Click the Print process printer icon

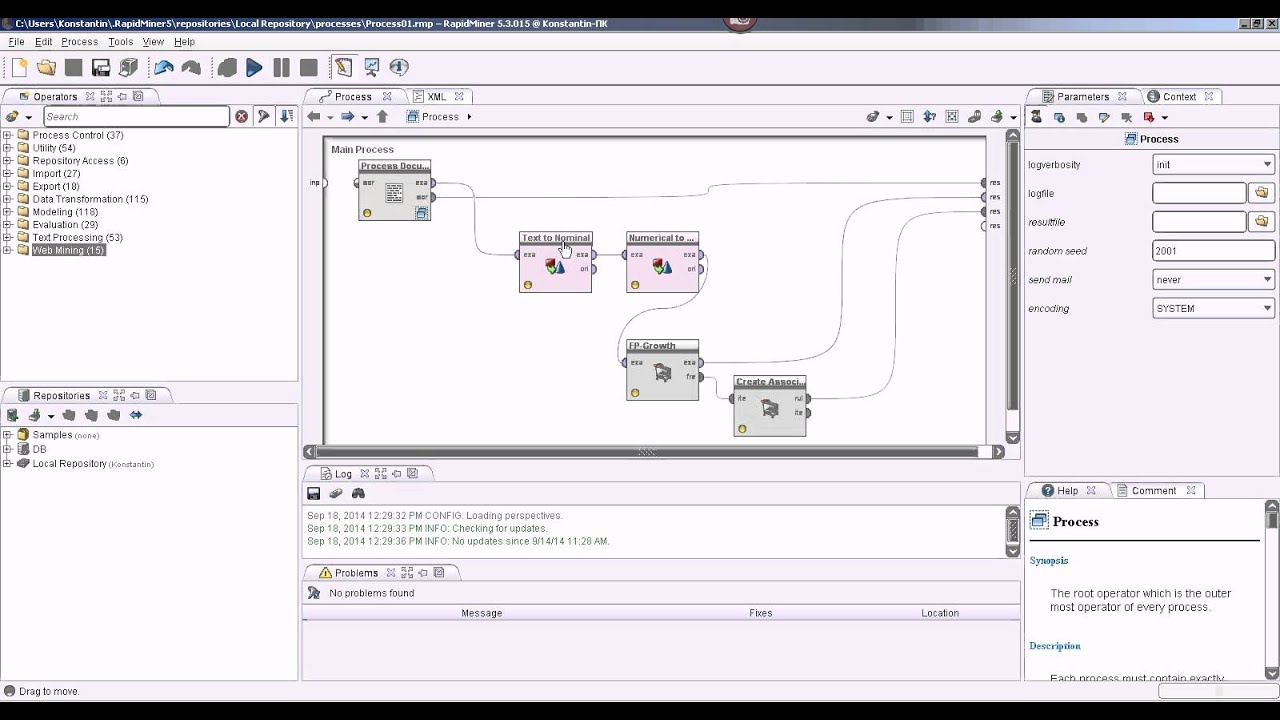pos(128,67)
